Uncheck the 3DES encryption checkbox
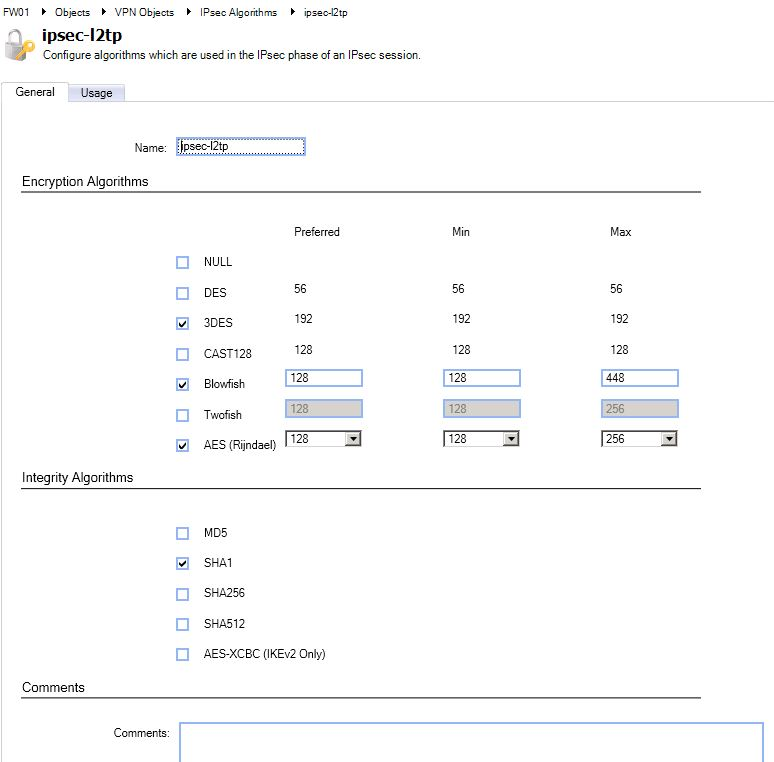Viewport: 774px width, 762px height. pyautogui.click(x=182, y=323)
